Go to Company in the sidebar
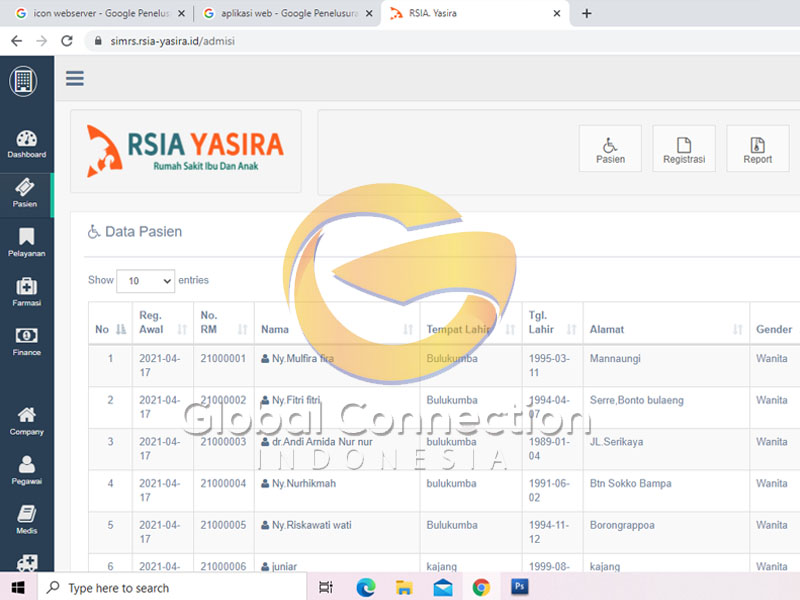The width and height of the screenshot is (800, 600). 26,420
